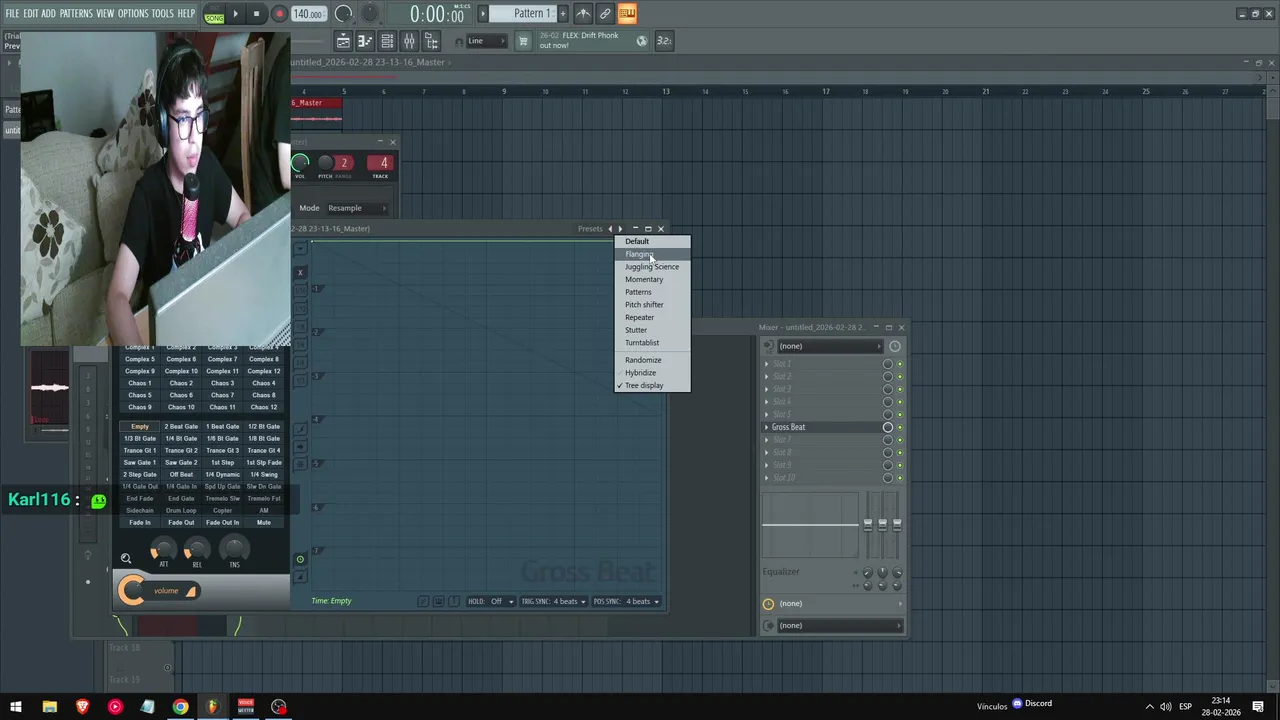Open Discord from the taskbar tray
The image size is (1280, 720).
click(1032, 704)
